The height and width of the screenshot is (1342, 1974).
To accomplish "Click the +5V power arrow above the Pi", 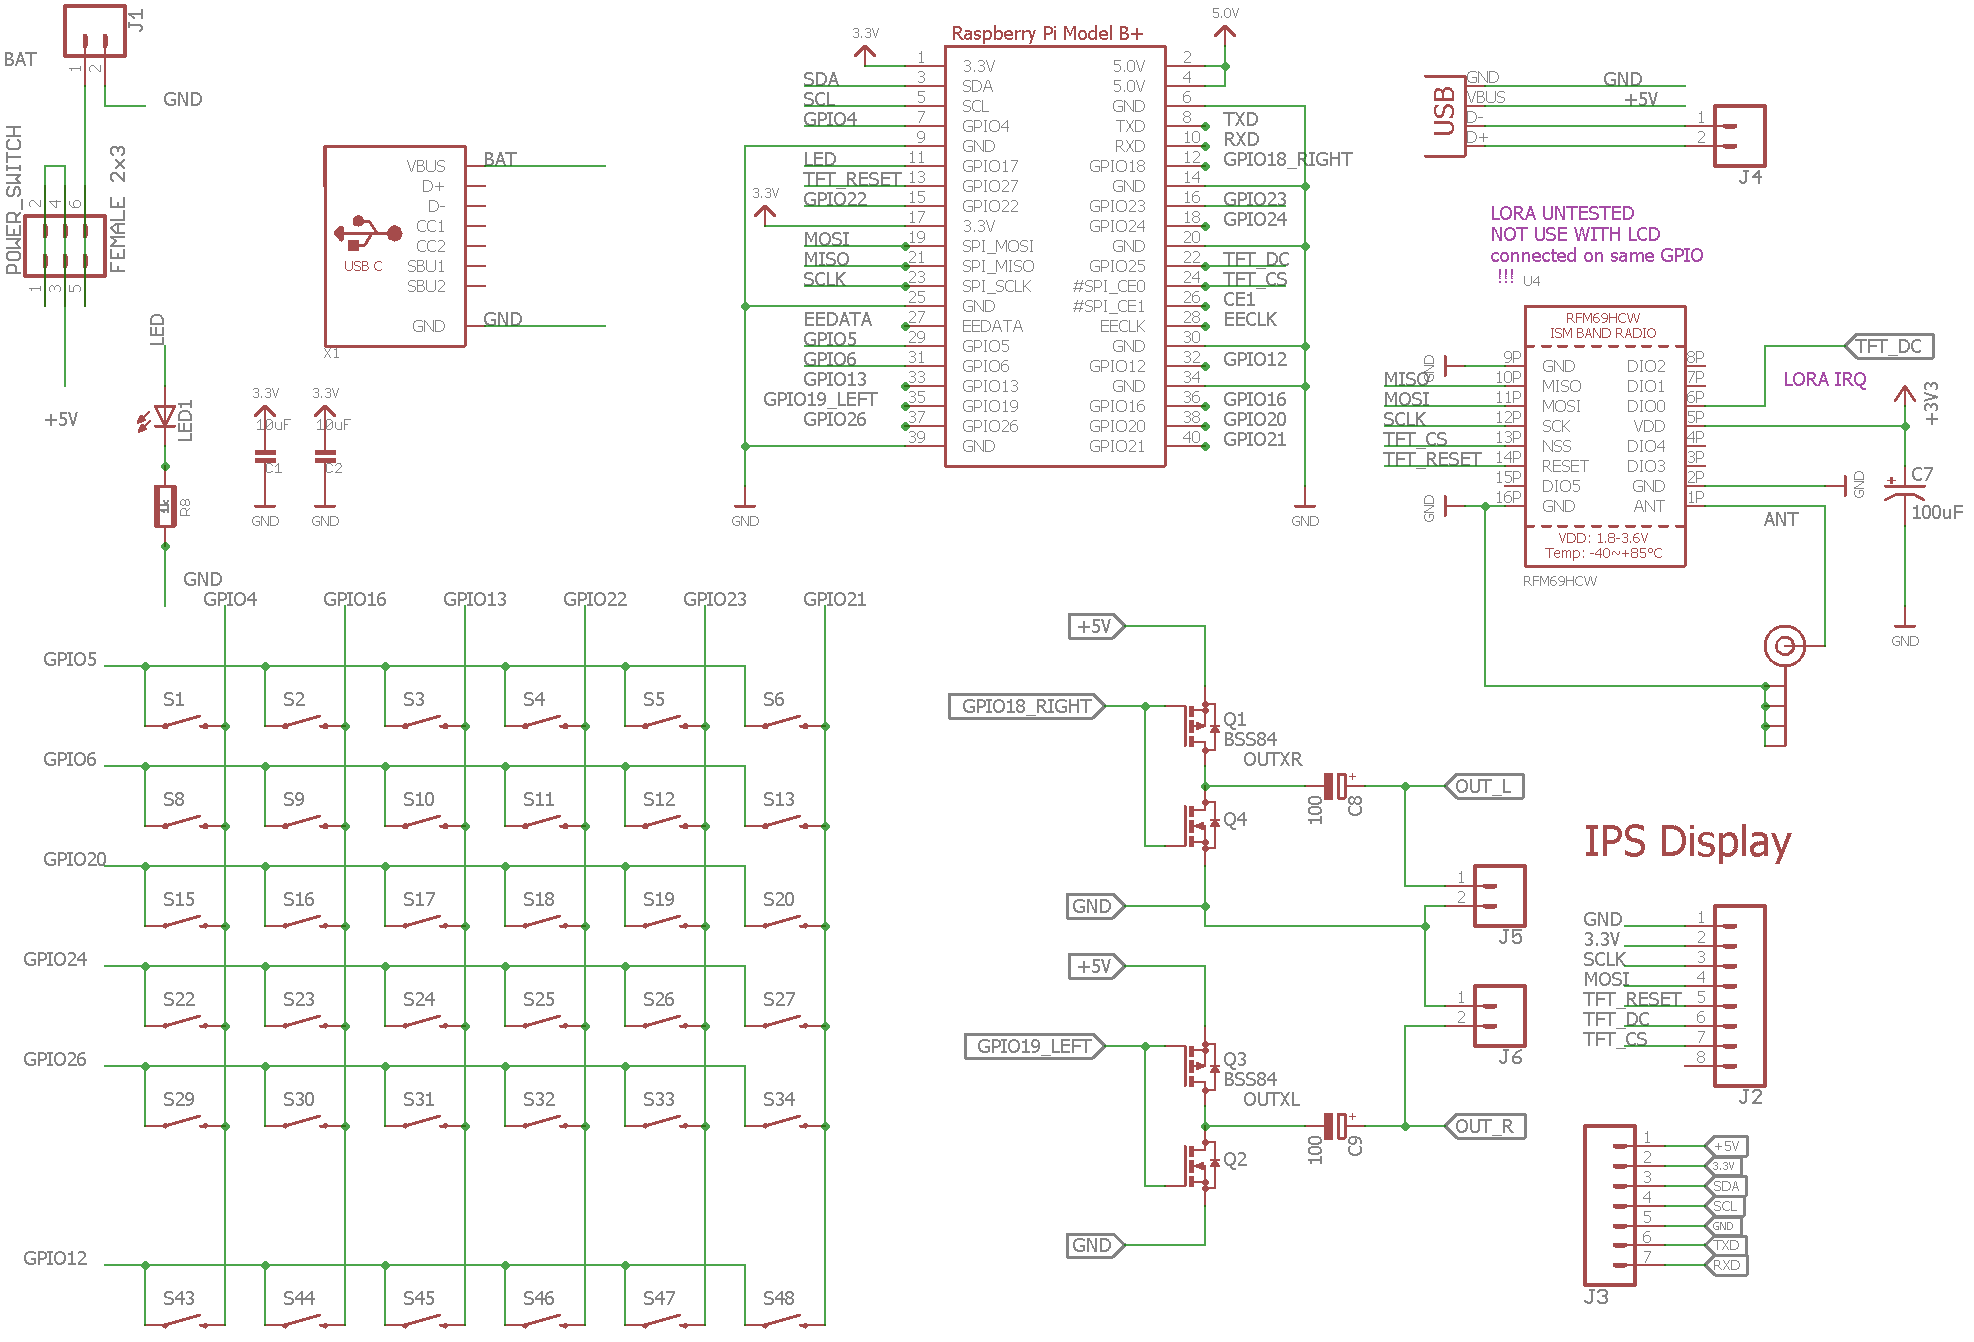I will click(1224, 30).
